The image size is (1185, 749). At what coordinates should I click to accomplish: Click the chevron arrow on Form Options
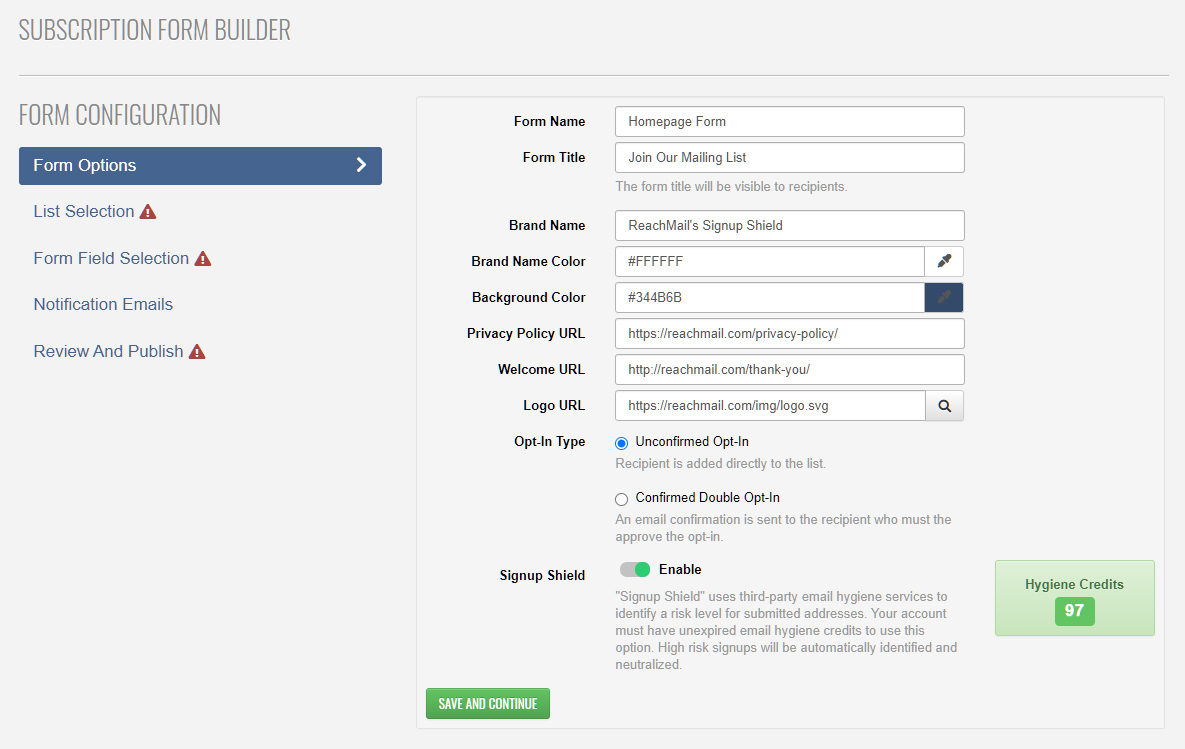[361, 166]
